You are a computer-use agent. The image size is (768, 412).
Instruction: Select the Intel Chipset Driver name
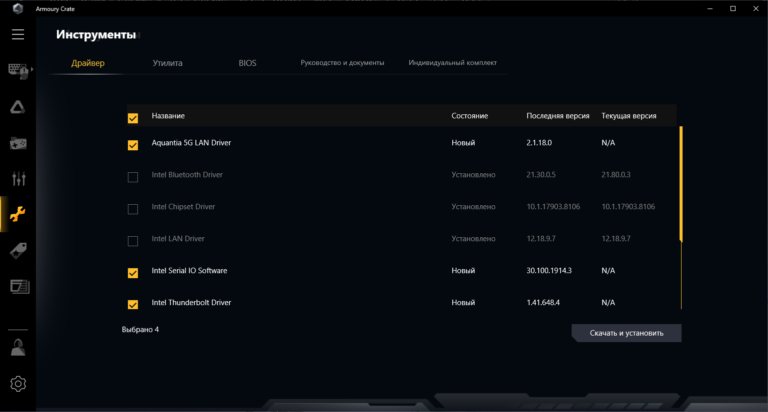(183, 207)
